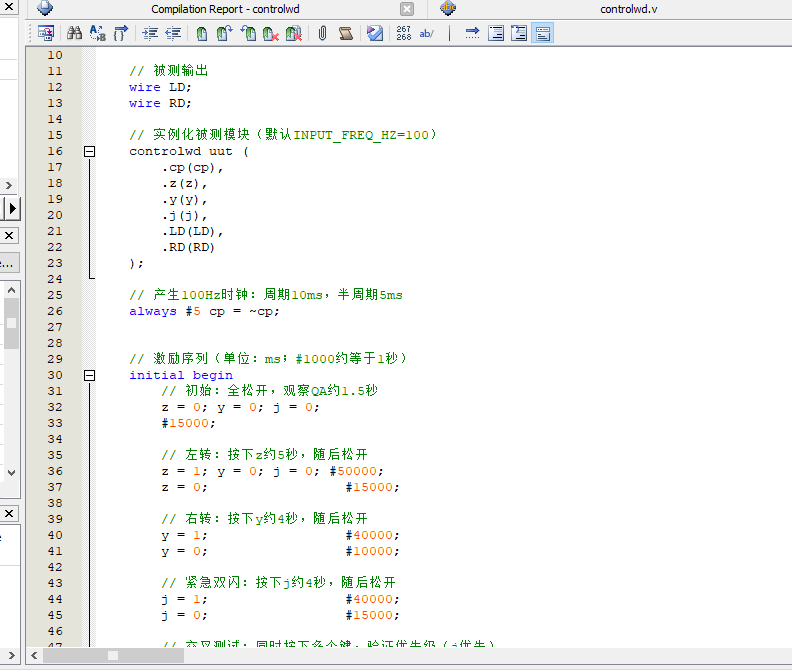The height and width of the screenshot is (672, 792).
Task: Toggle whitespace display arrow icon
Action: (x=472, y=33)
